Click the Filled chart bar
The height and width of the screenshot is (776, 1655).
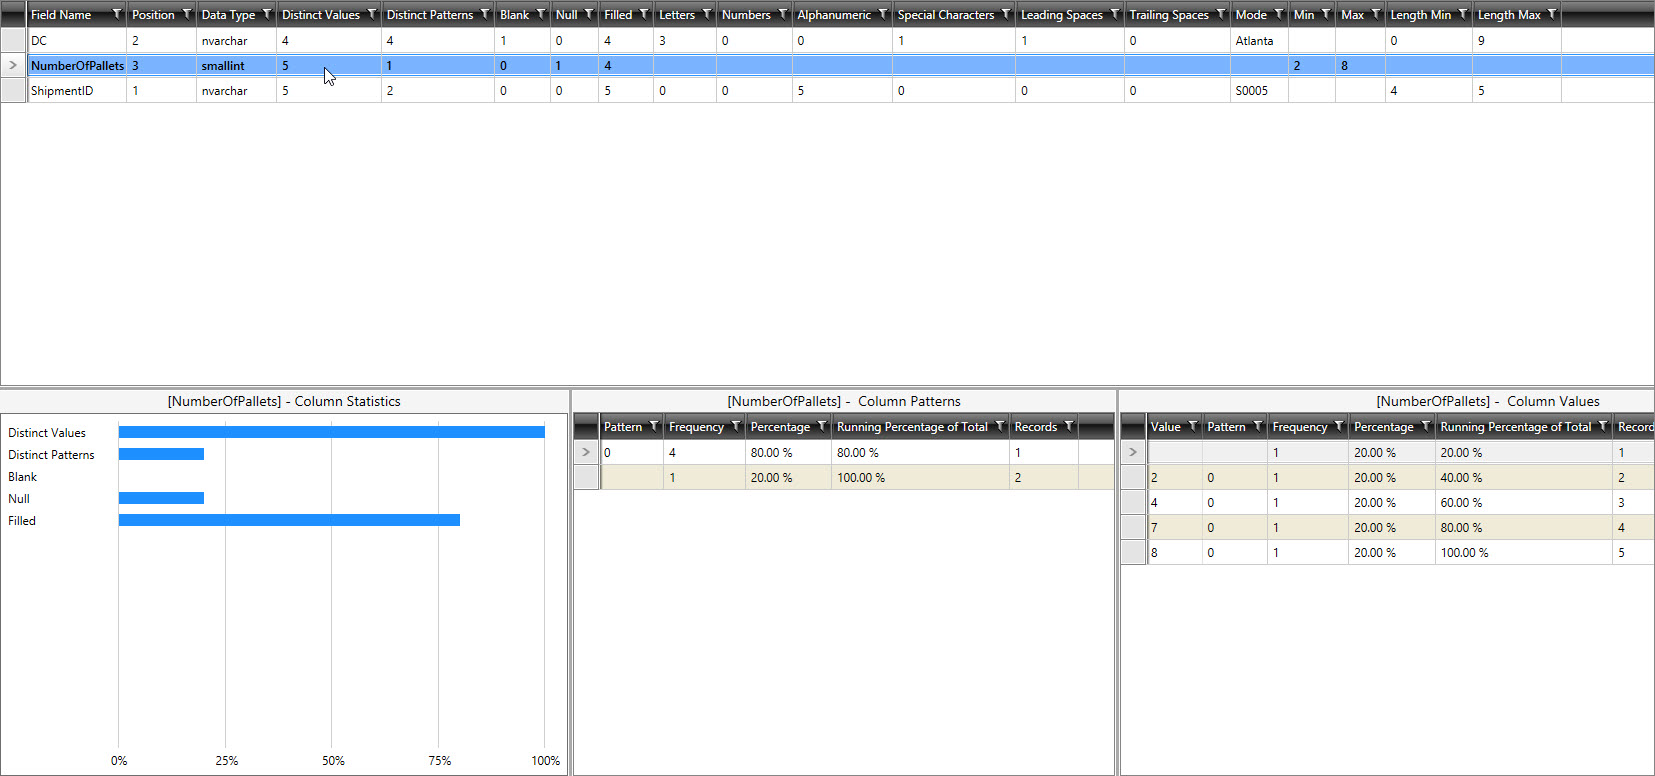289,520
